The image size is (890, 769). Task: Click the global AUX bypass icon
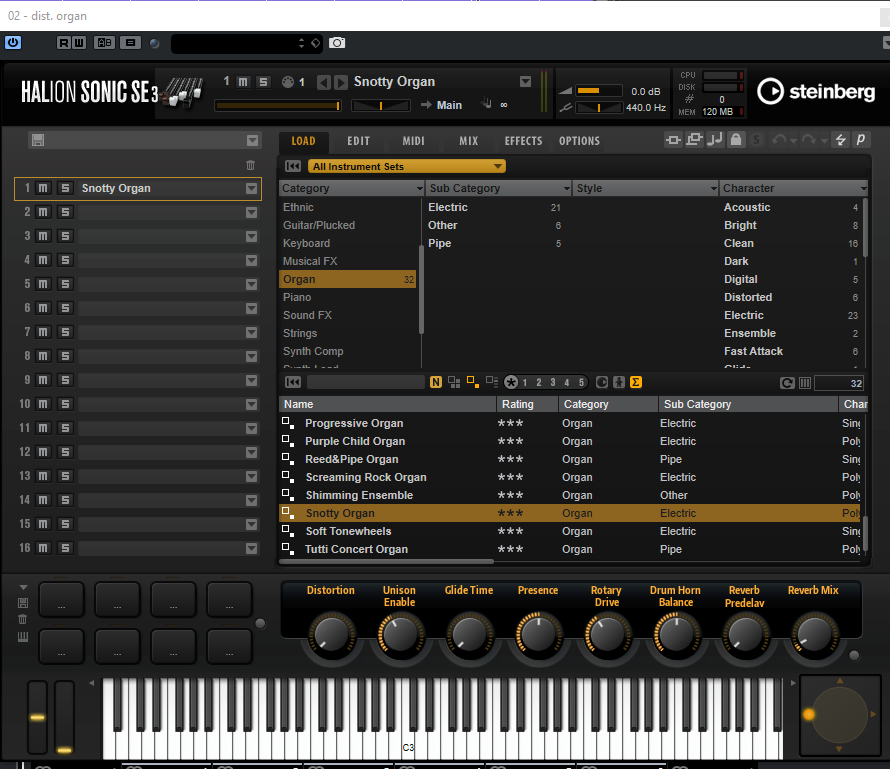pyautogui.click(x=694, y=140)
